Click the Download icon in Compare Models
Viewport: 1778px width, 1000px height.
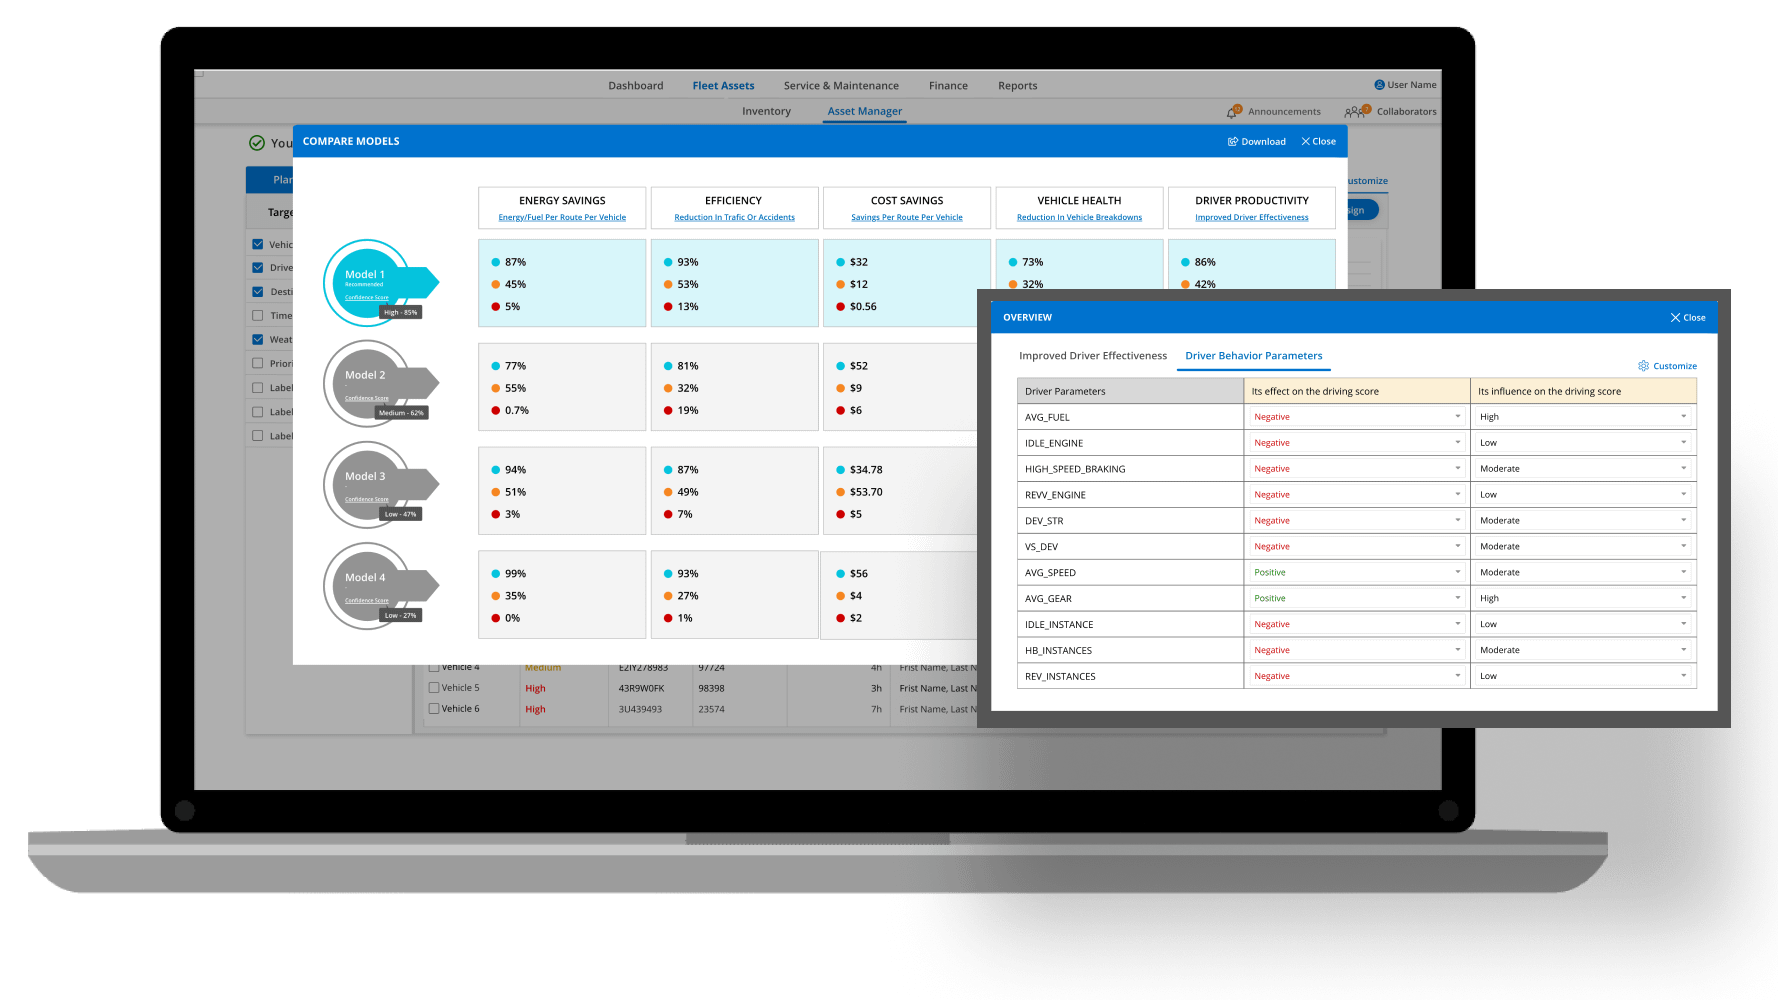1233,142
